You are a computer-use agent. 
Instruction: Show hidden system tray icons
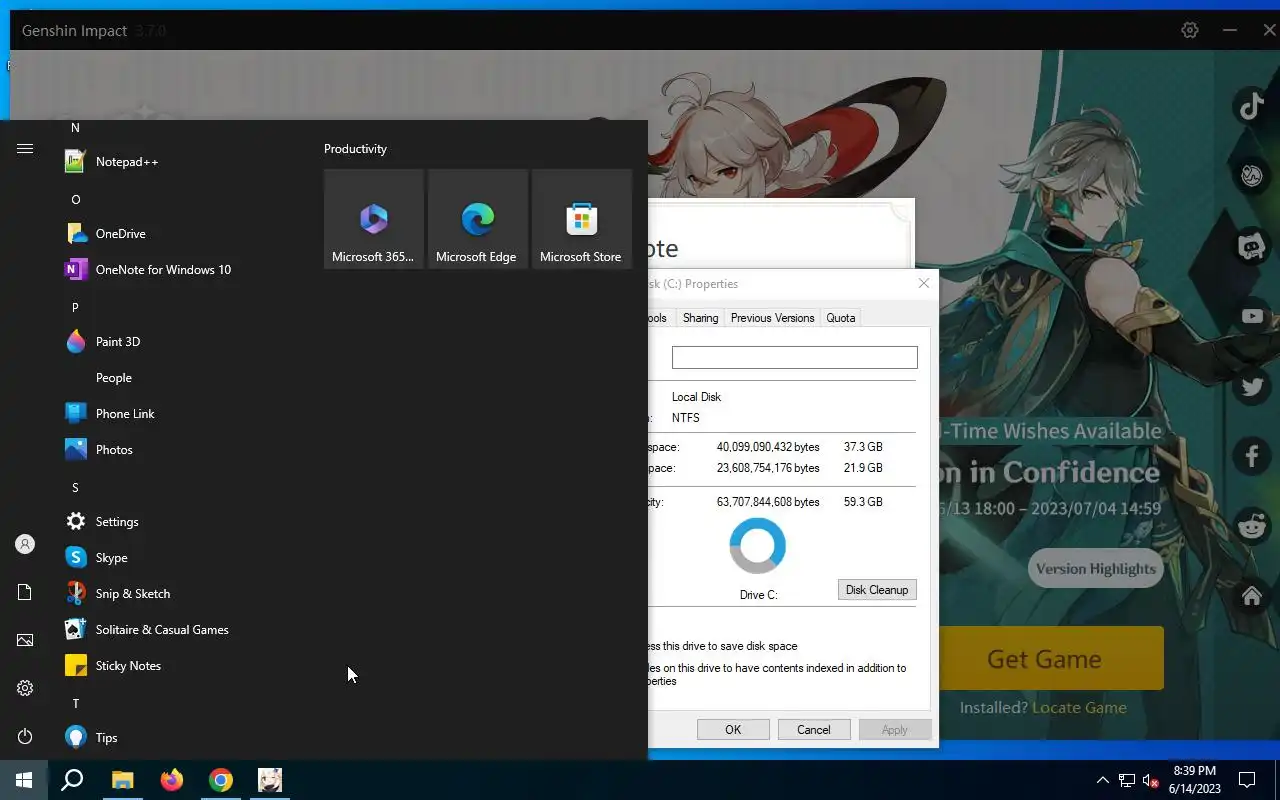click(x=1103, y=780)
